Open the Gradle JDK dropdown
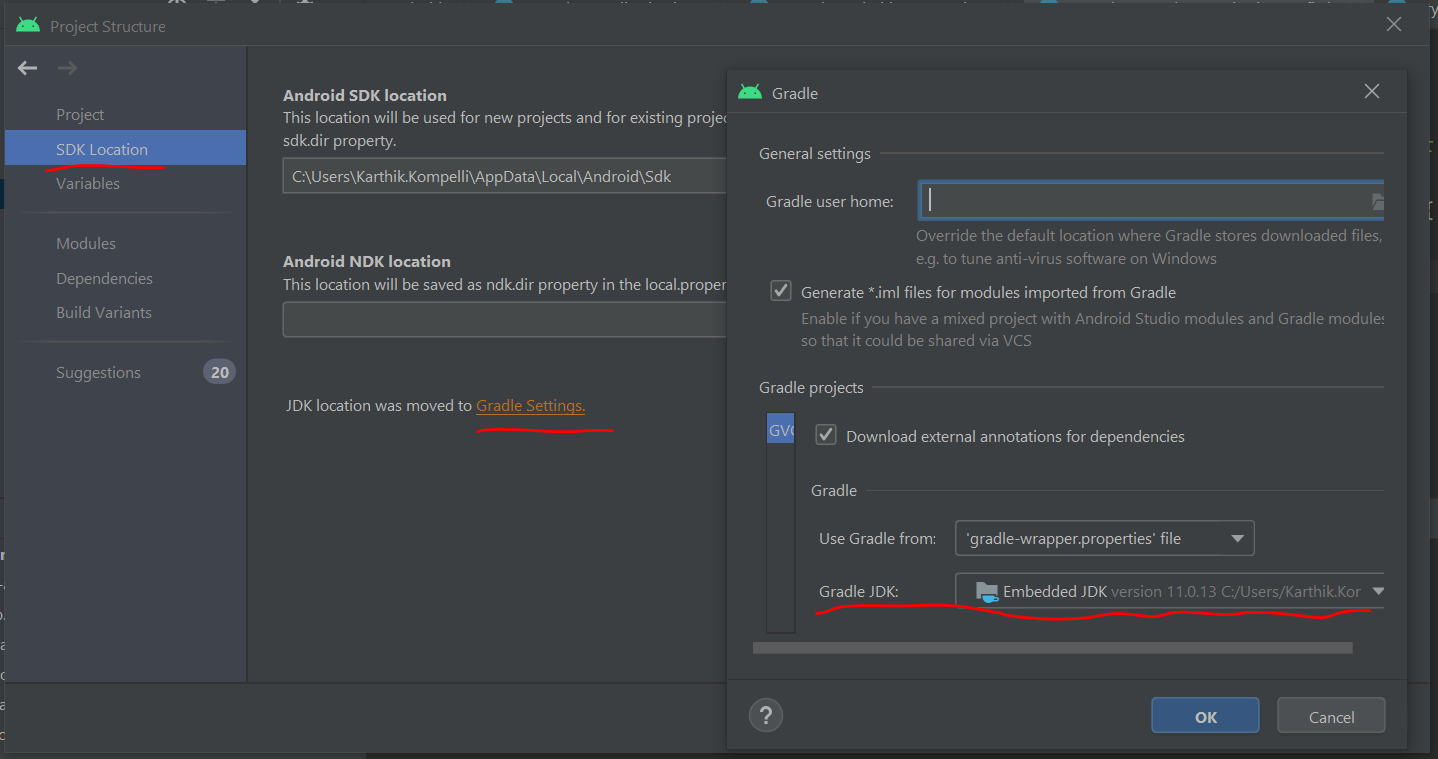The image size is (1438, 759). coord(1170,591)
